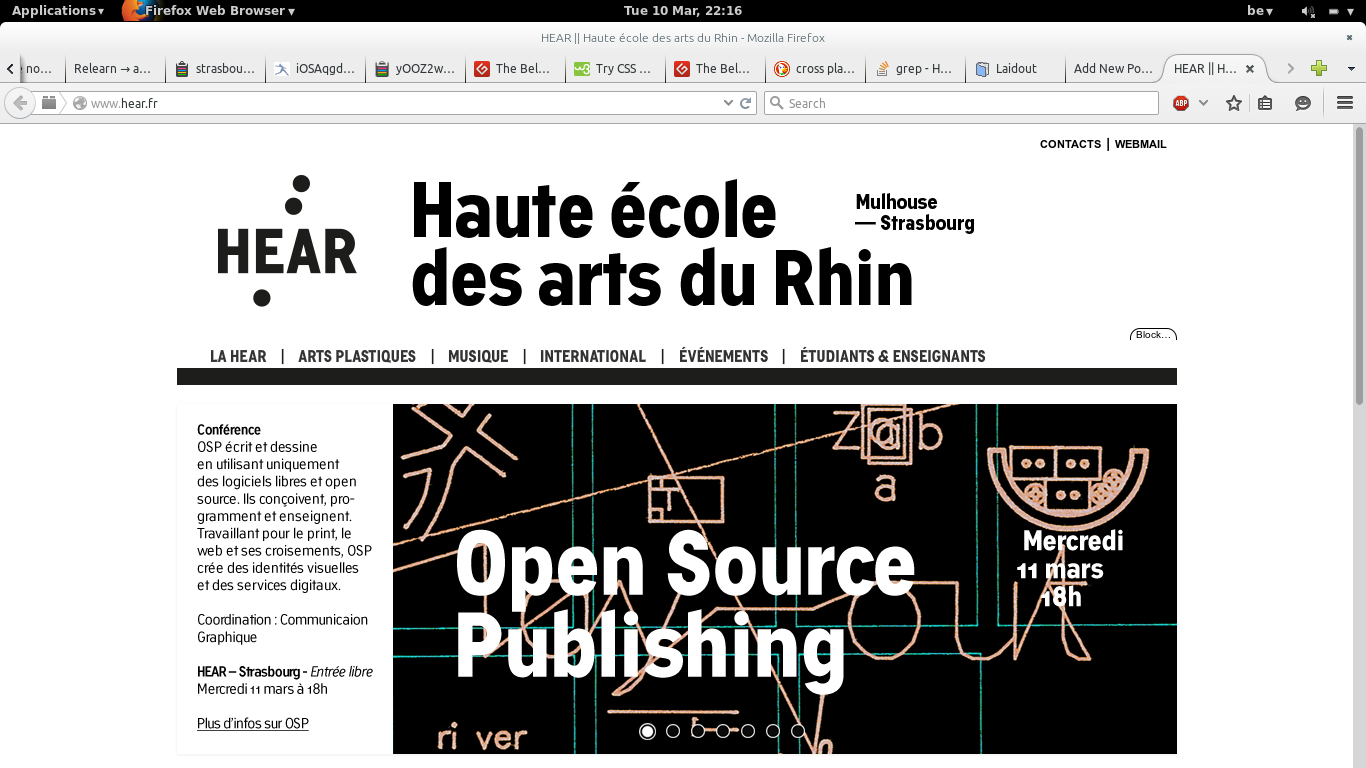
Task: Expand the arrow next to the ABP icon
Action: click(1203, 103)
